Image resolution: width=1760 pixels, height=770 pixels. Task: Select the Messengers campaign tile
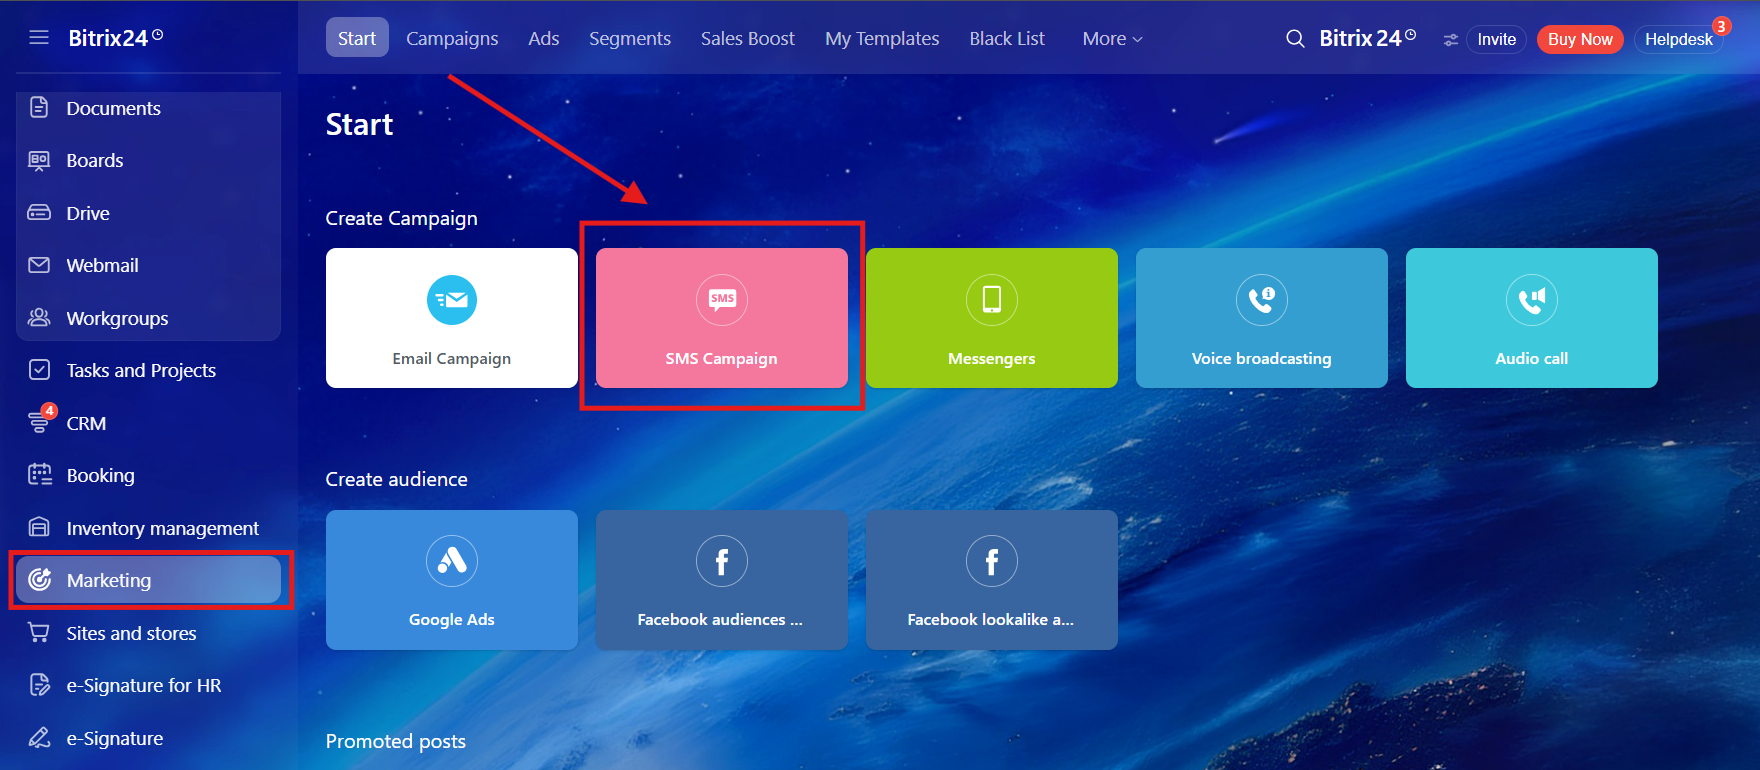(991, 318)
